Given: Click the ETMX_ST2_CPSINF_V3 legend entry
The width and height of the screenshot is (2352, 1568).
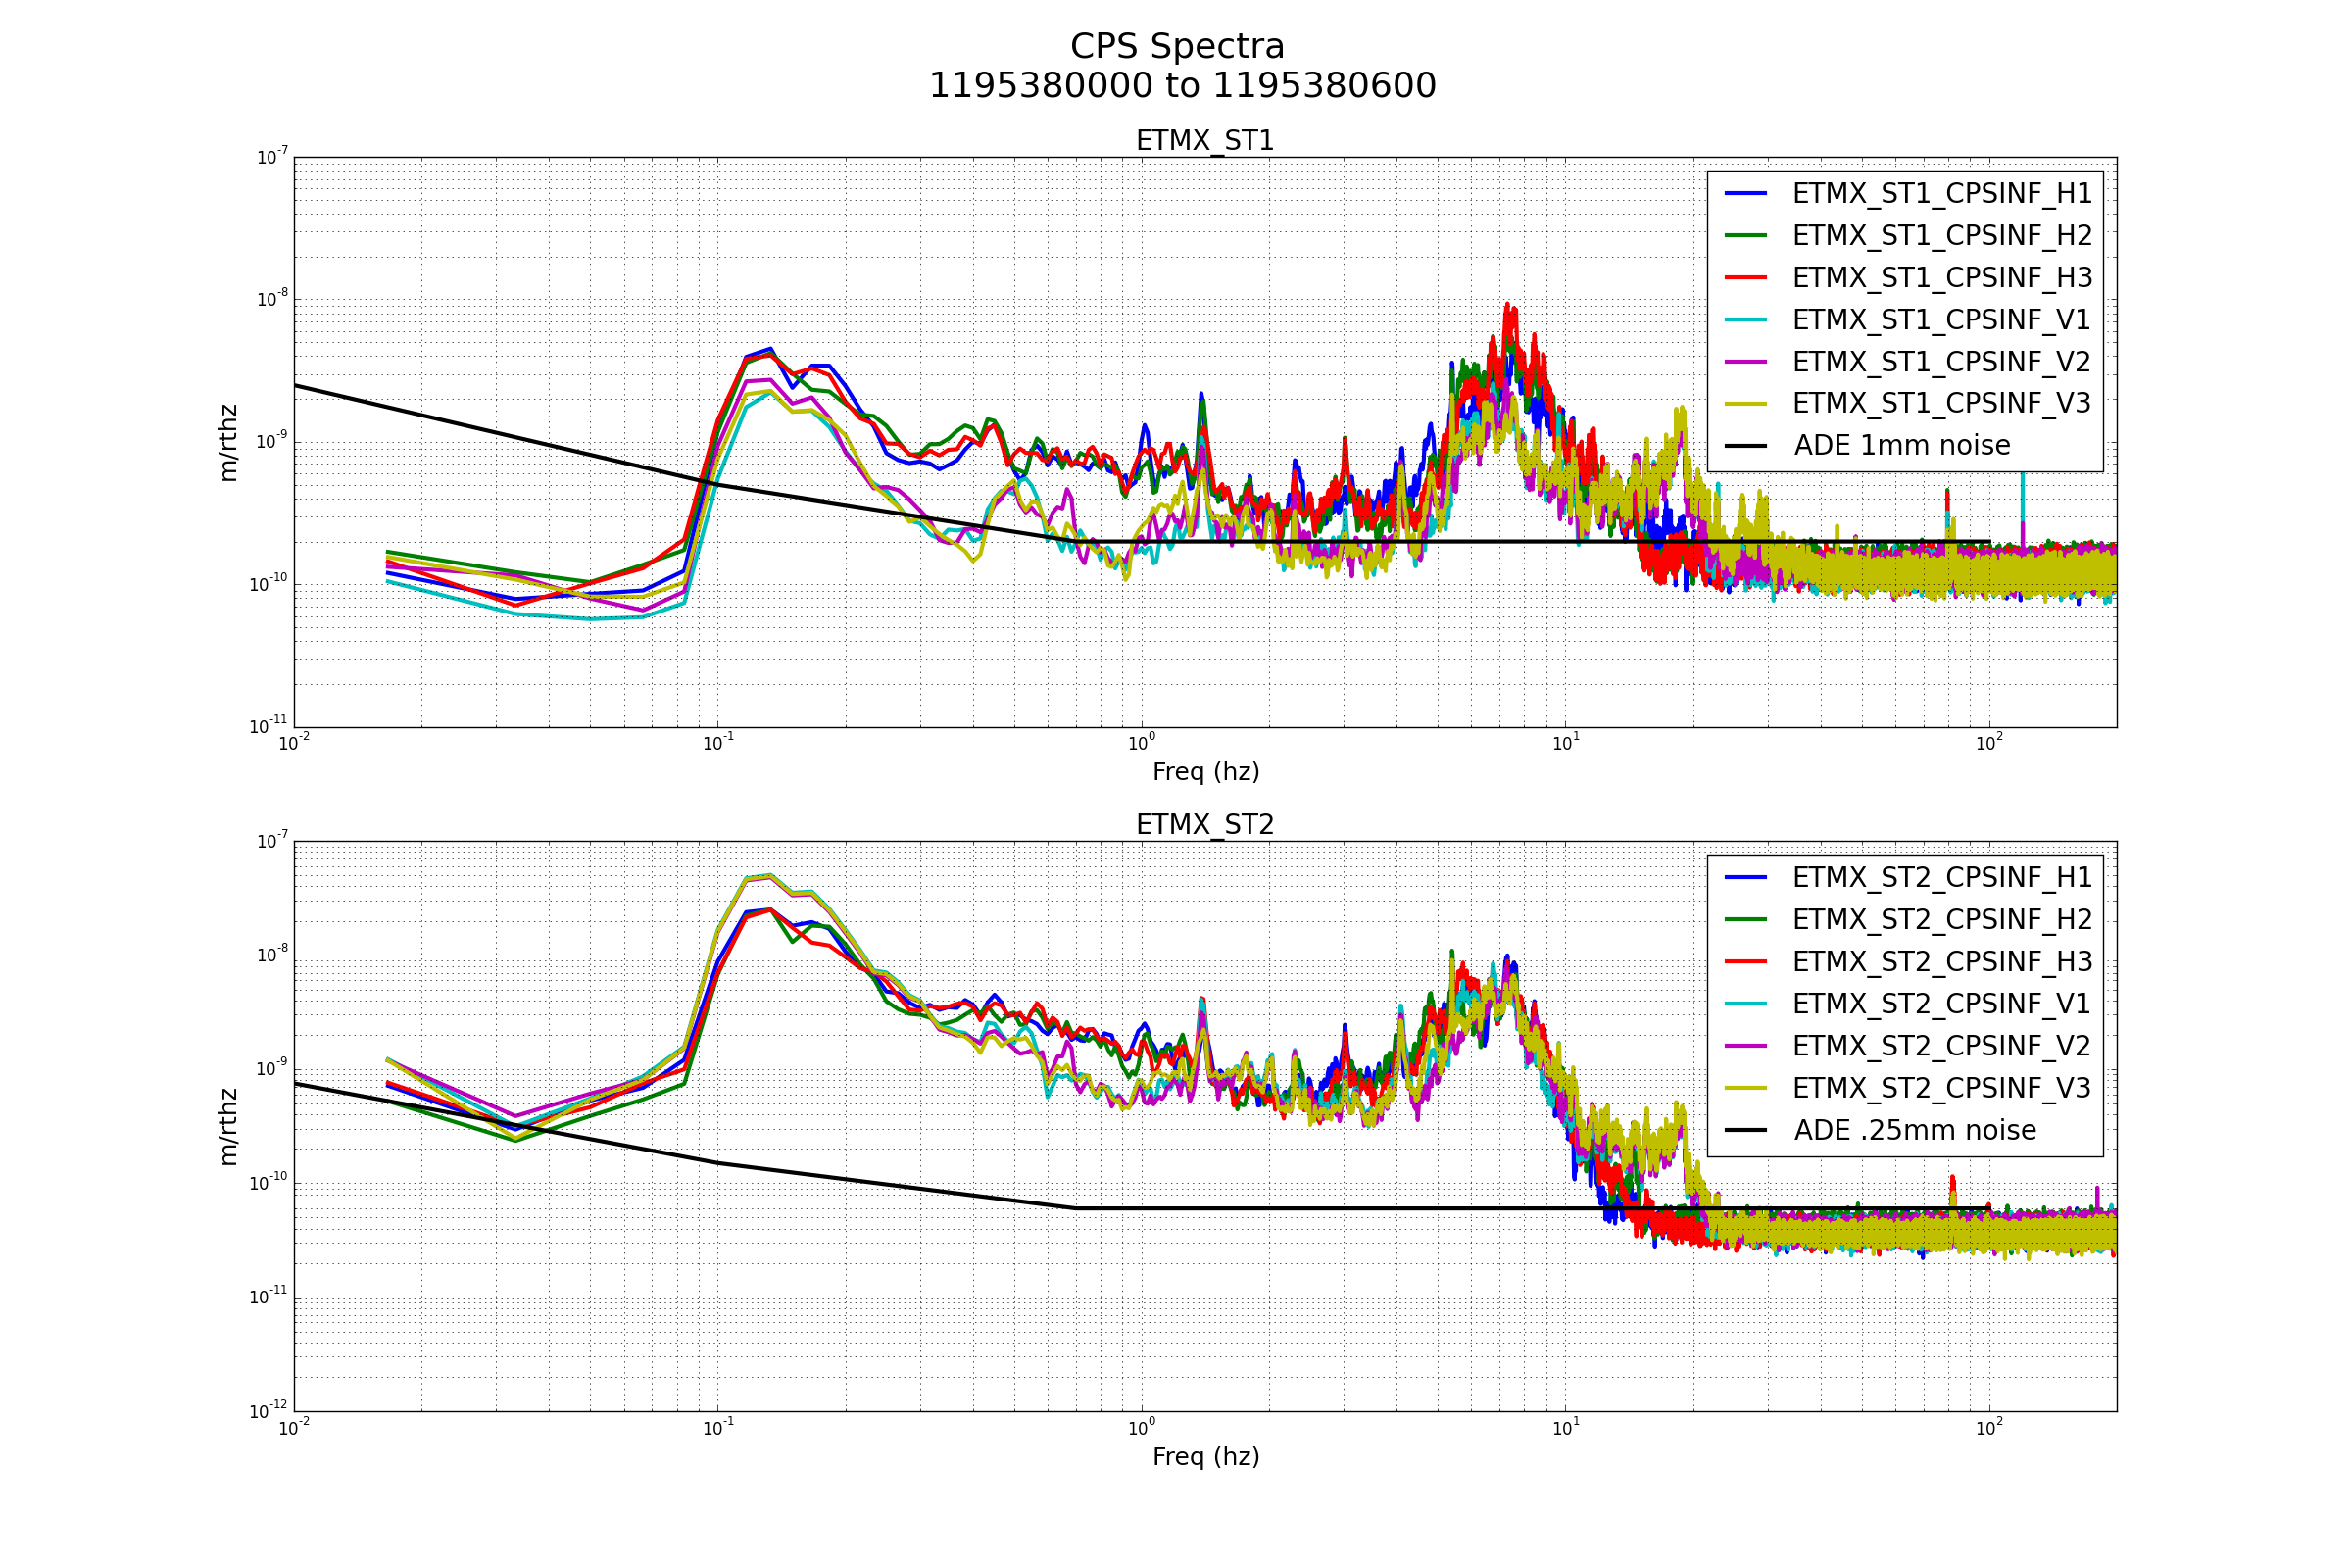Looking at the screenshot, I should (x=1941, y=1087).
